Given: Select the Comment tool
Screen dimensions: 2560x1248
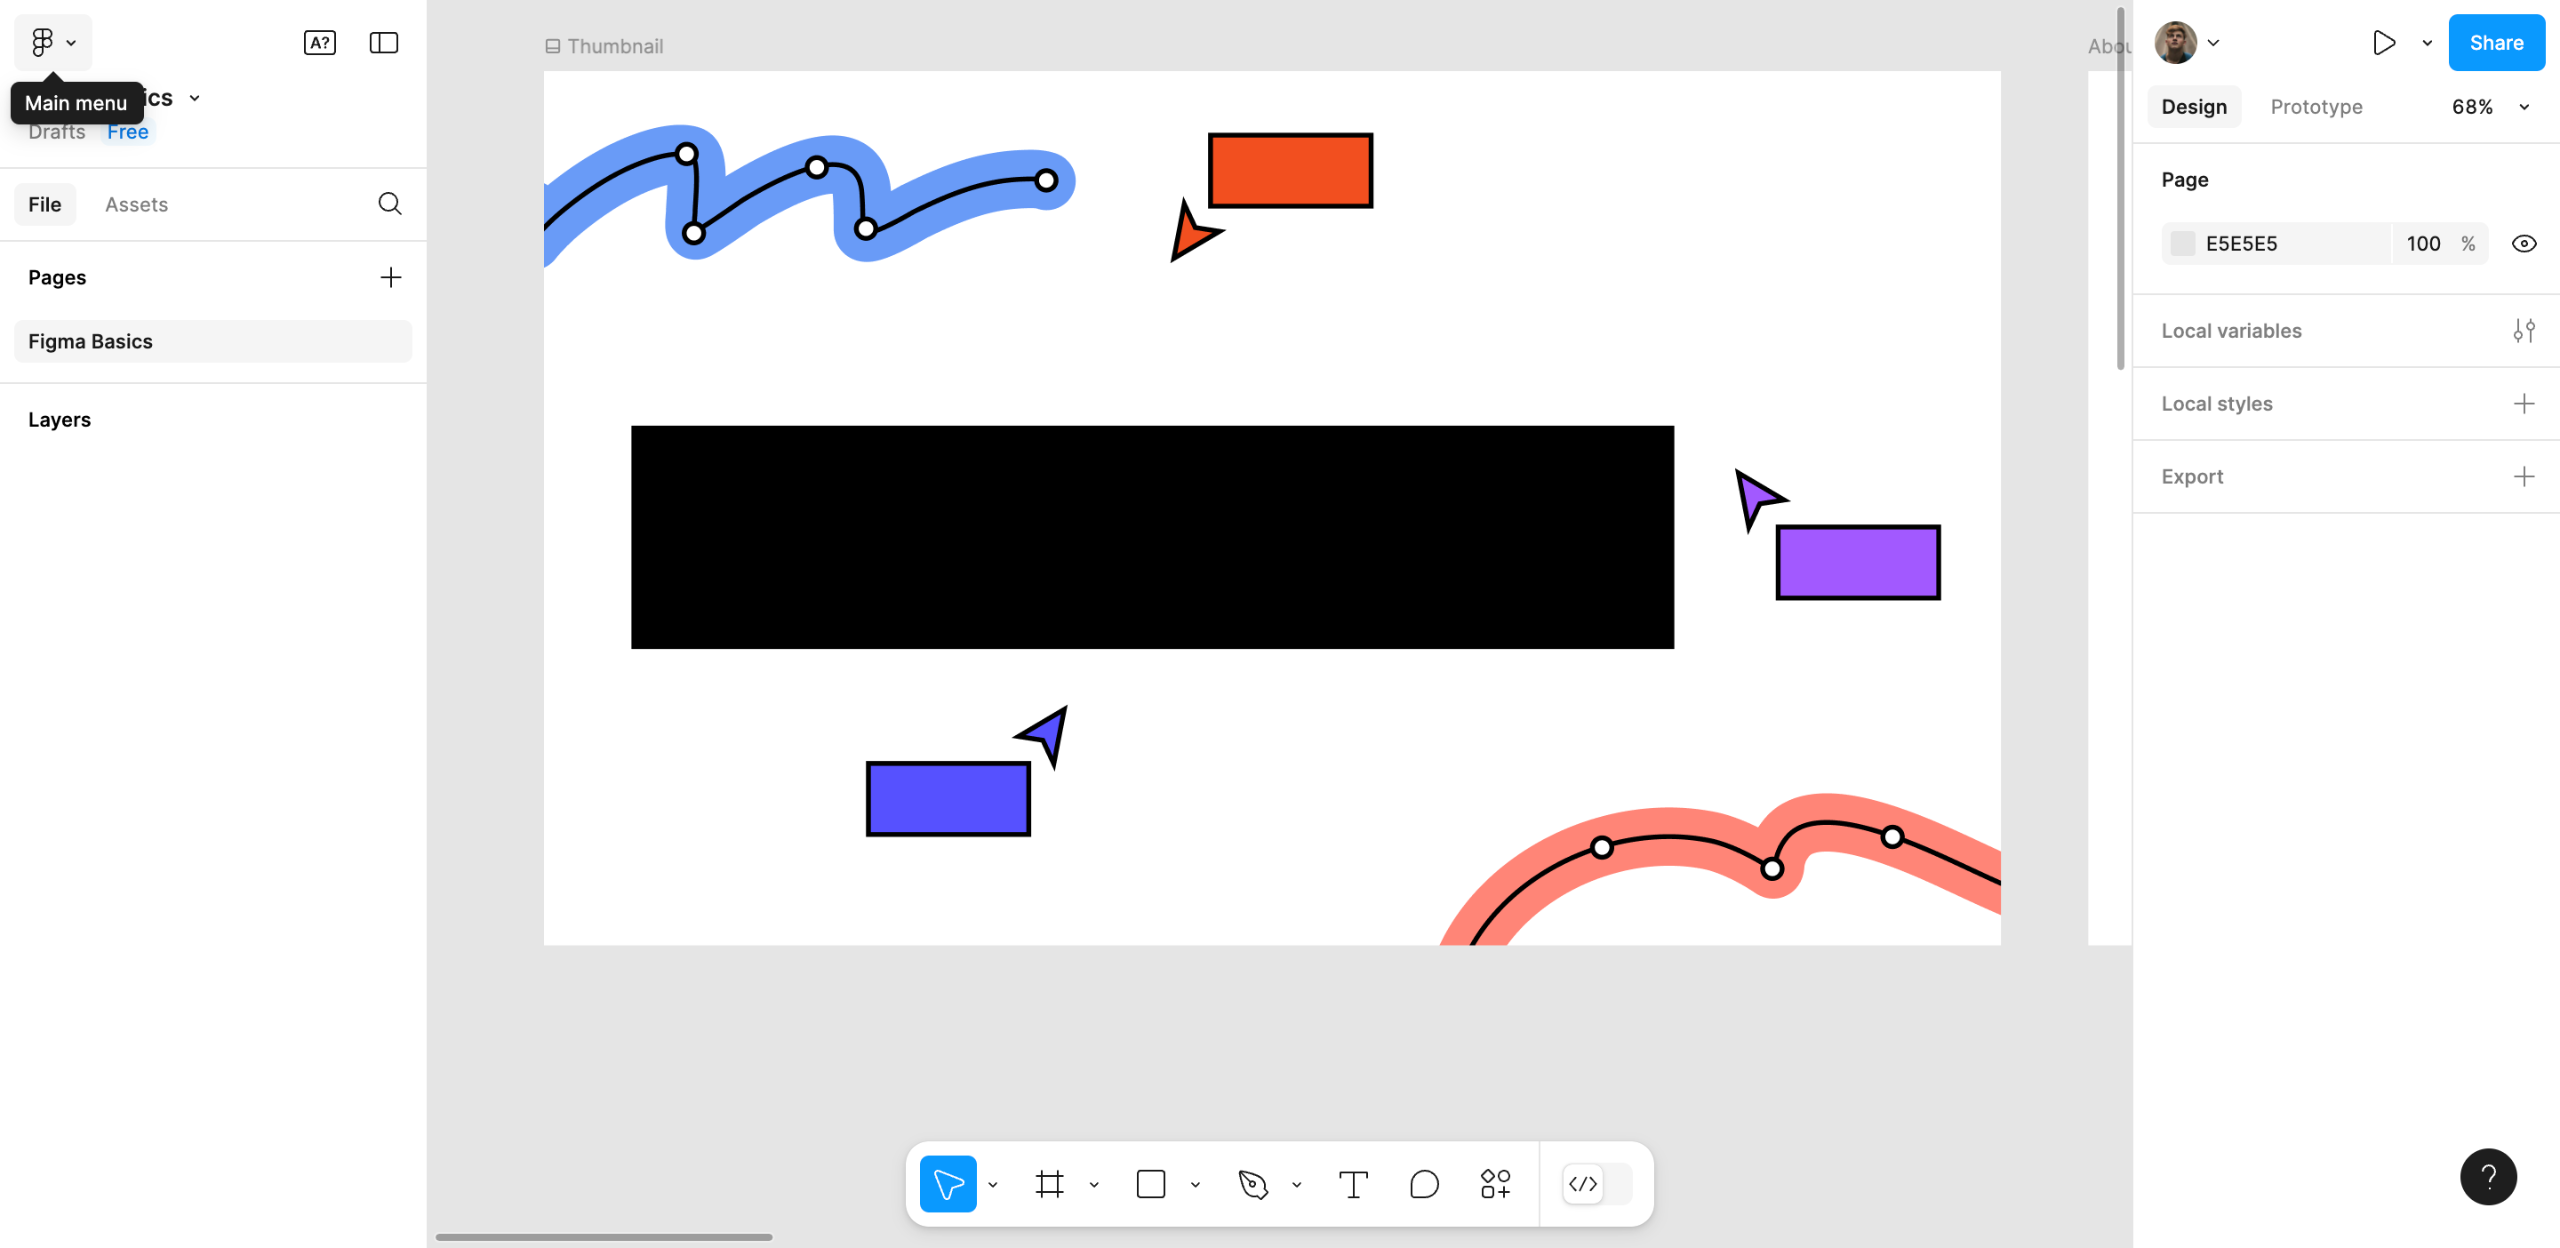Looking at the screenshot, I should [1424, 1184].
